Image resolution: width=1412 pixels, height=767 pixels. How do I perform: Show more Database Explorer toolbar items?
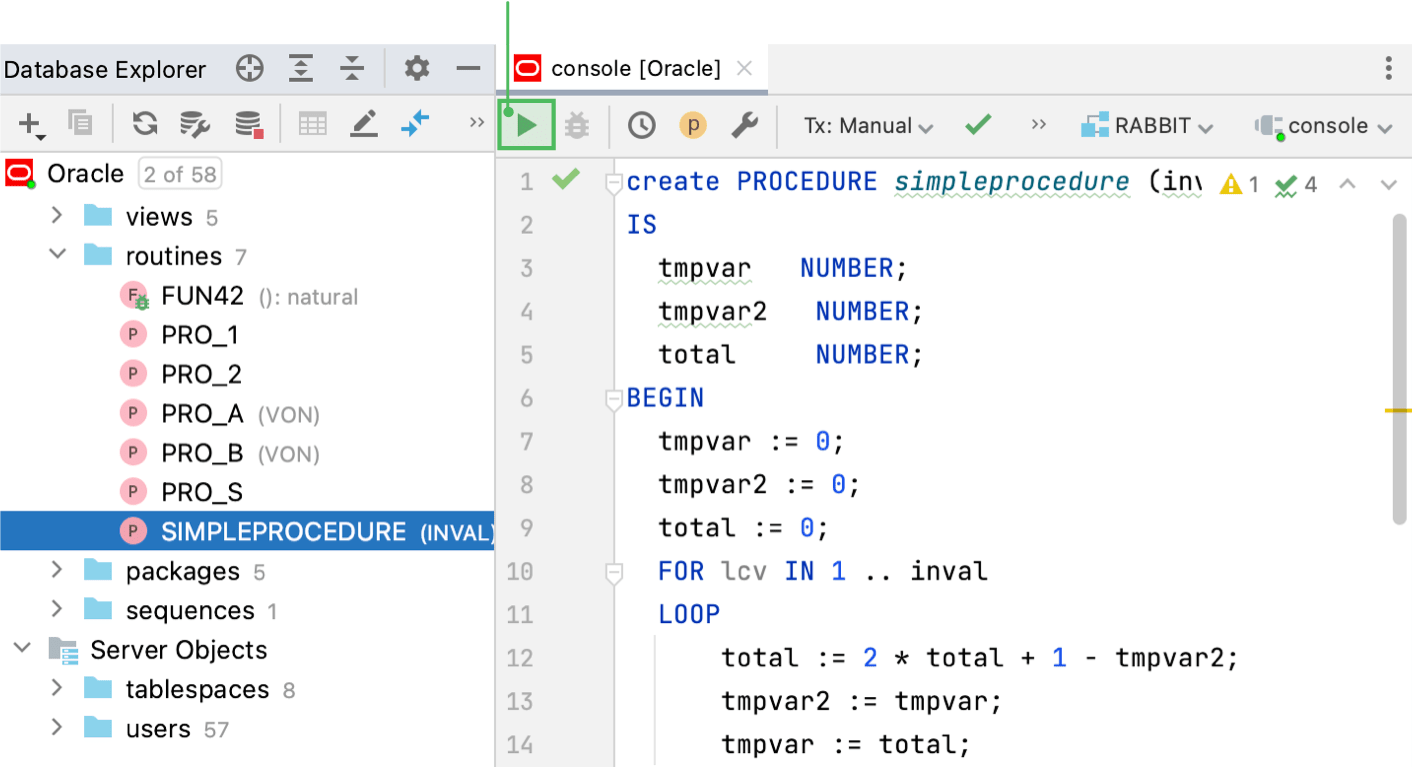tap(477, 122)
